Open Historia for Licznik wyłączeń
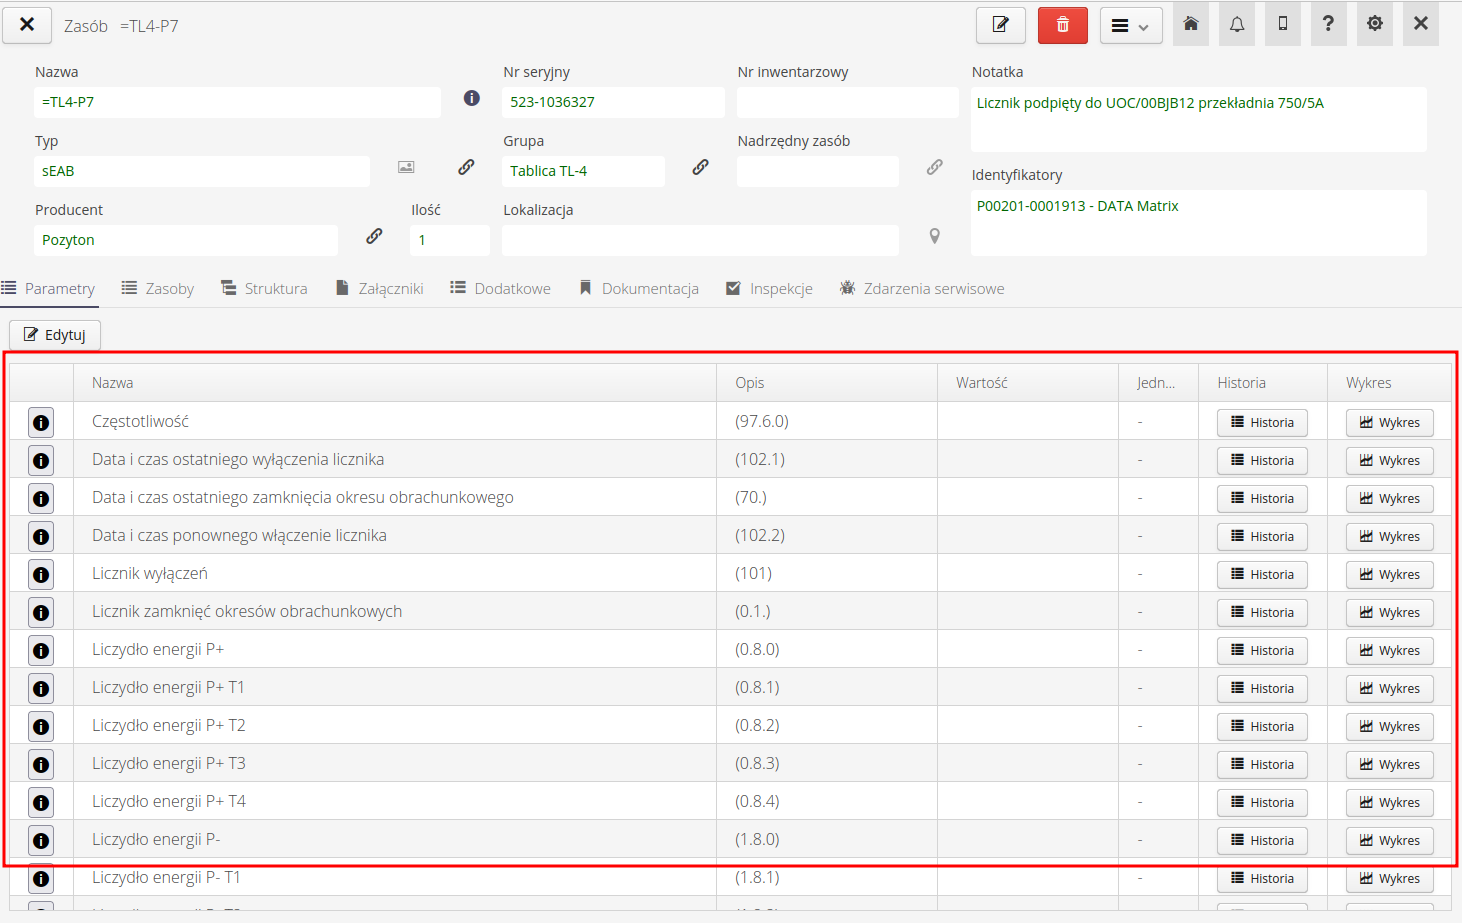This screenshot has width=1462, height=923. point(1262,575)
